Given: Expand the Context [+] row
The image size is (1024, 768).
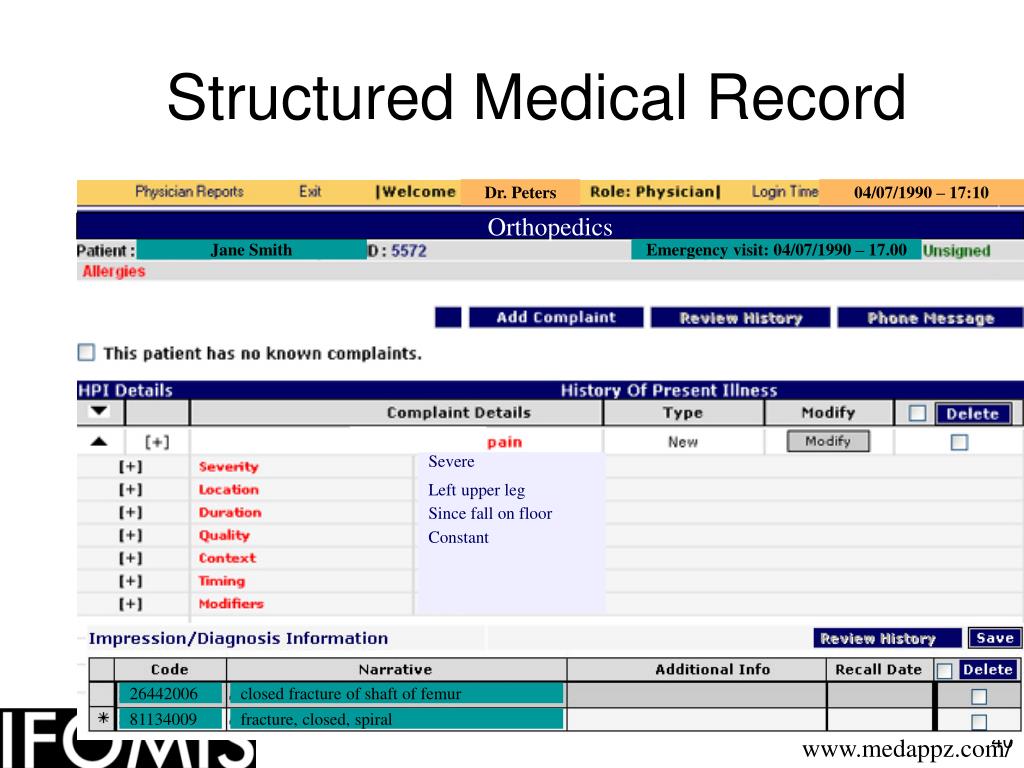Looking at the screenshot, I should pyautogui.click(x=131, y=558).
